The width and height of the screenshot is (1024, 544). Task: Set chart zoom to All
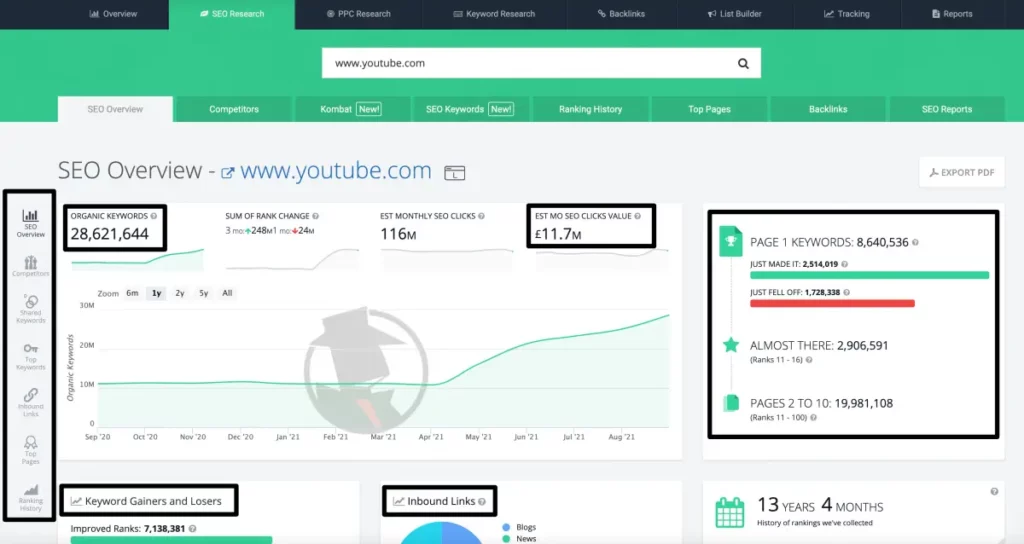coord(227,293)
